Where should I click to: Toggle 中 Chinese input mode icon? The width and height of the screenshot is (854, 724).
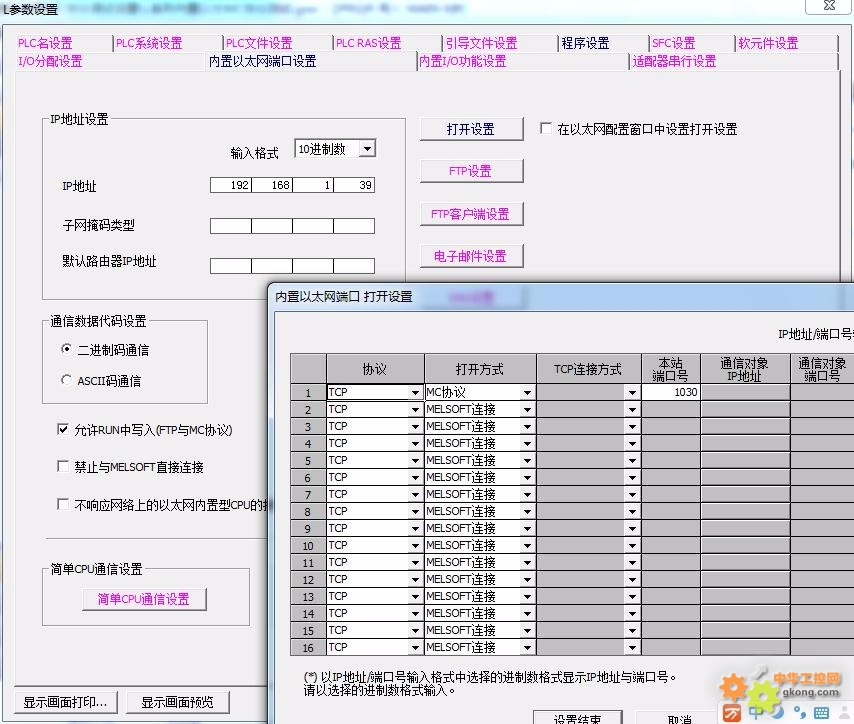757,711
